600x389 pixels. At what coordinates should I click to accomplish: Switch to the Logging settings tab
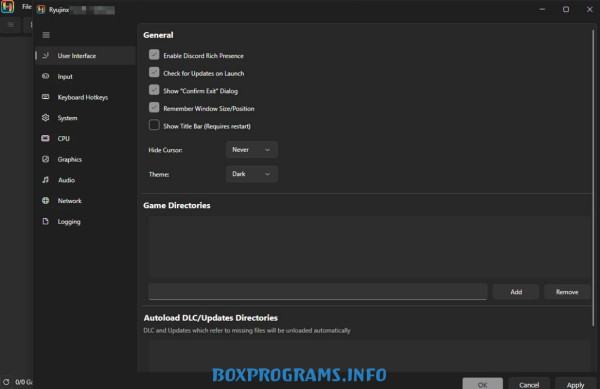point(85,221)
